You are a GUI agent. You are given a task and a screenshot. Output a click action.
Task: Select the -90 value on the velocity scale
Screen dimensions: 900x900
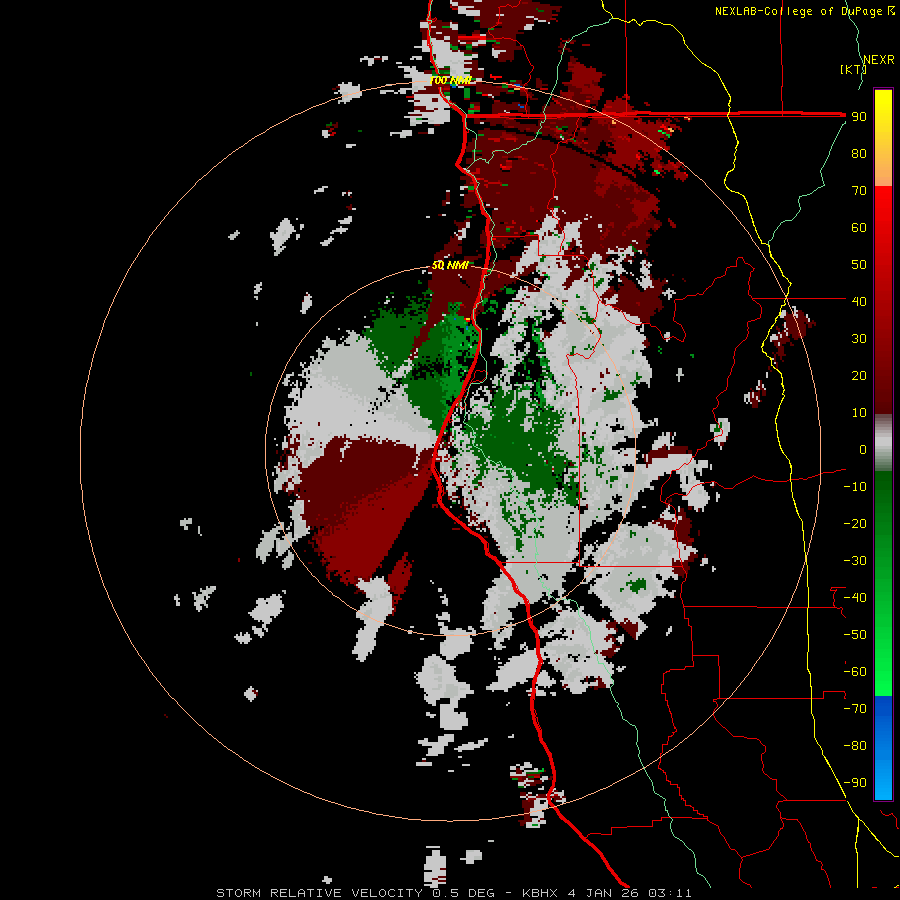[x=855, y=783]
